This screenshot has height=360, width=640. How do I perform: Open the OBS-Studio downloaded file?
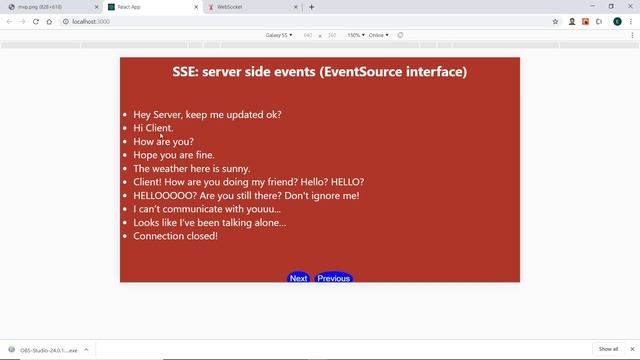(x=49, y=350)
